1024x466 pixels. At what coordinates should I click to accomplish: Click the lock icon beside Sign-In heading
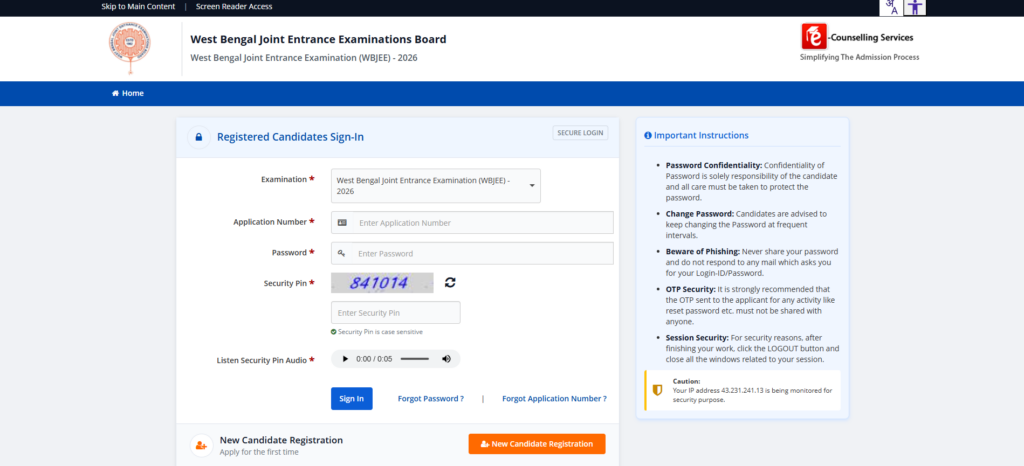pyautogui.click(x=199, y=137)
